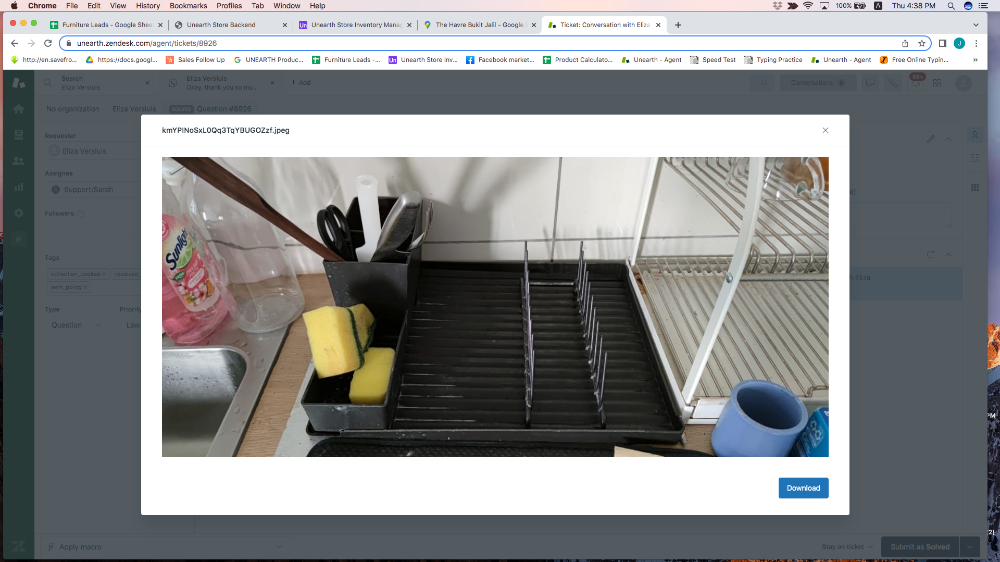1000x562 pixels.
Task: Click the Chrome address bar URL
Action: pyautogui.click(x=147, y=43)
